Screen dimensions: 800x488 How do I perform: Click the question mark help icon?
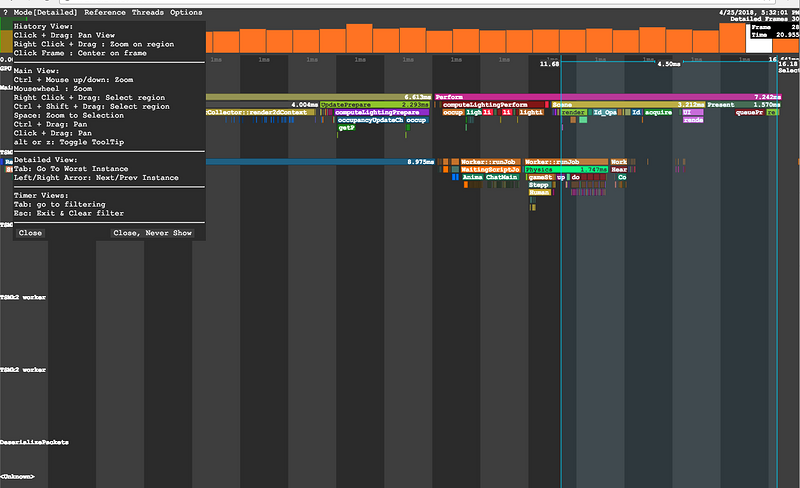[x=6, y=12]
